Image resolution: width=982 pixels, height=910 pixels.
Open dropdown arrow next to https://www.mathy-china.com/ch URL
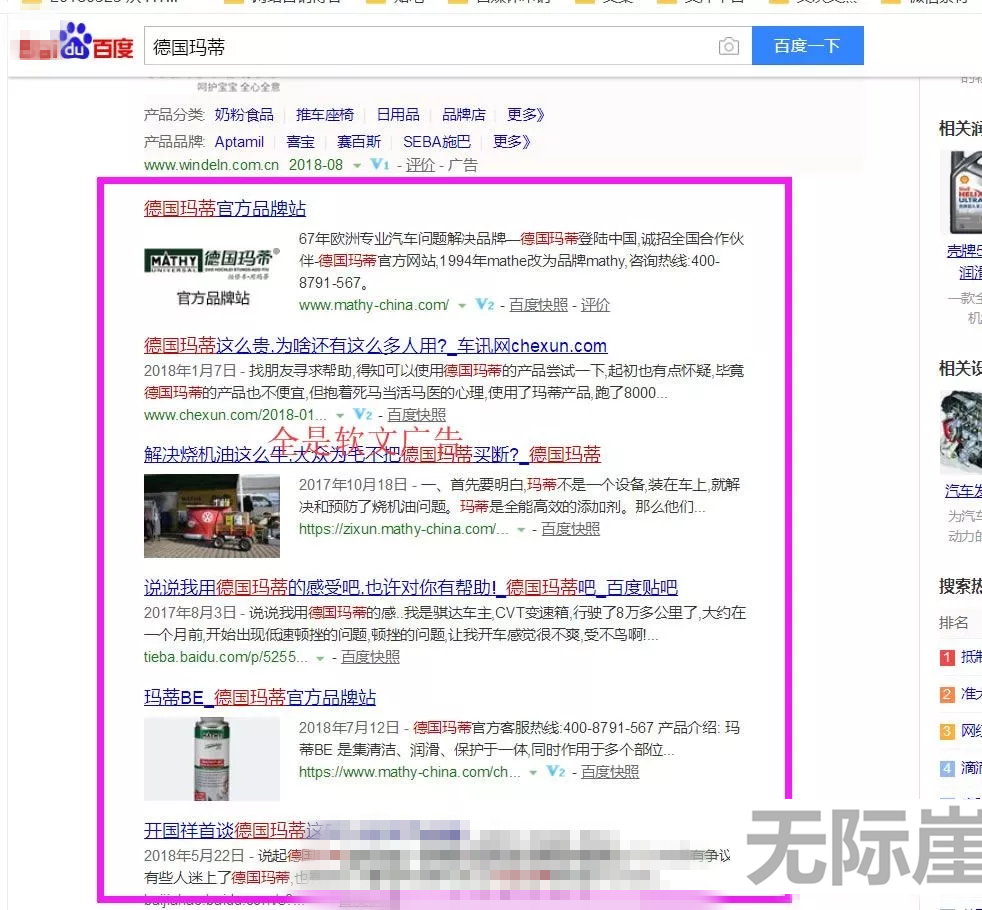coord(533,773)
